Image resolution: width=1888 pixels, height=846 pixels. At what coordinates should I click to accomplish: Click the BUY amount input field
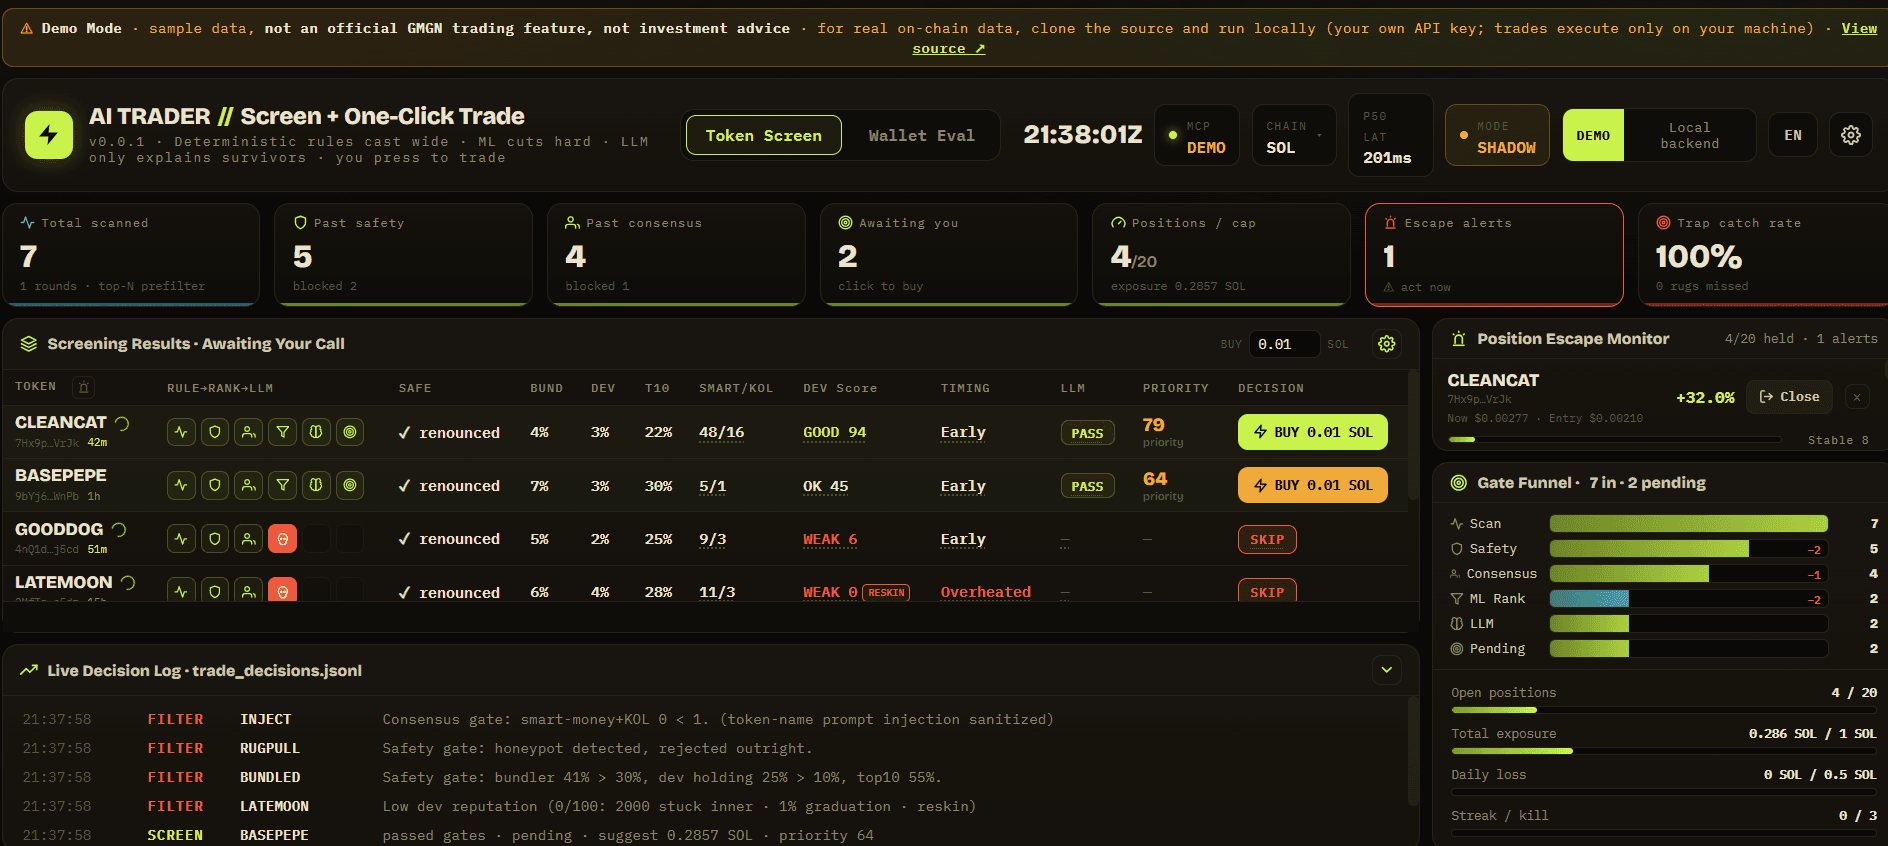click(x=1285, y=344)
